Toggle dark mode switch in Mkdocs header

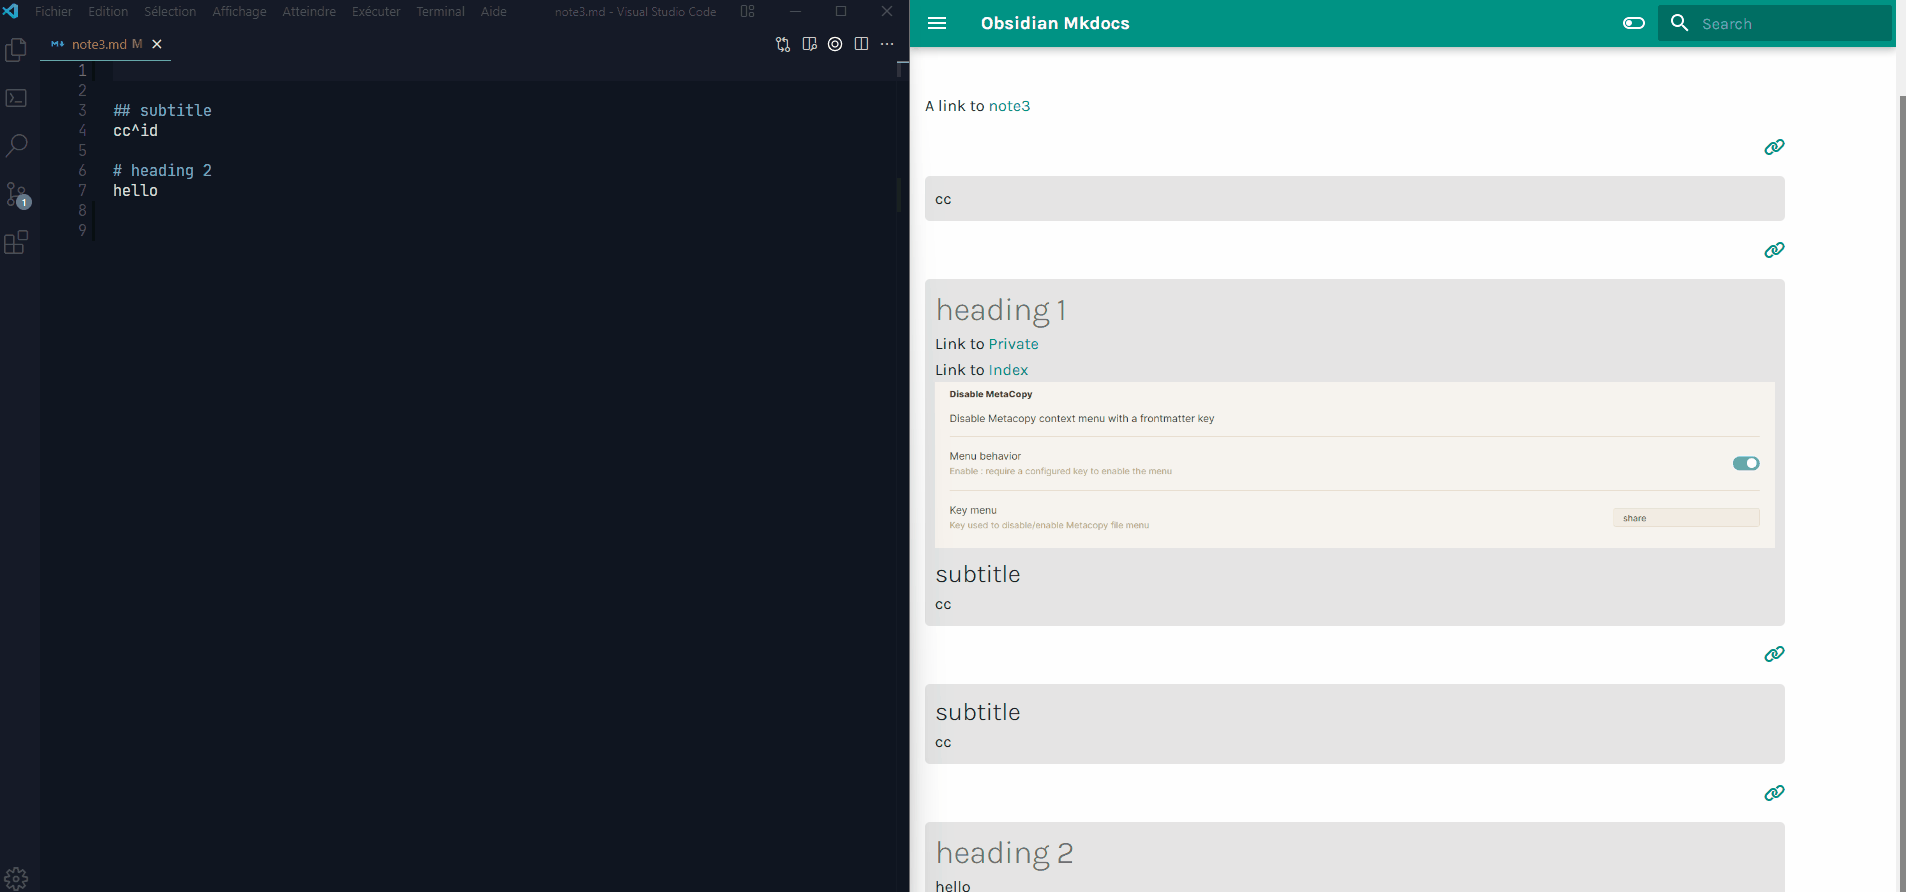(x=1634, y=23)
